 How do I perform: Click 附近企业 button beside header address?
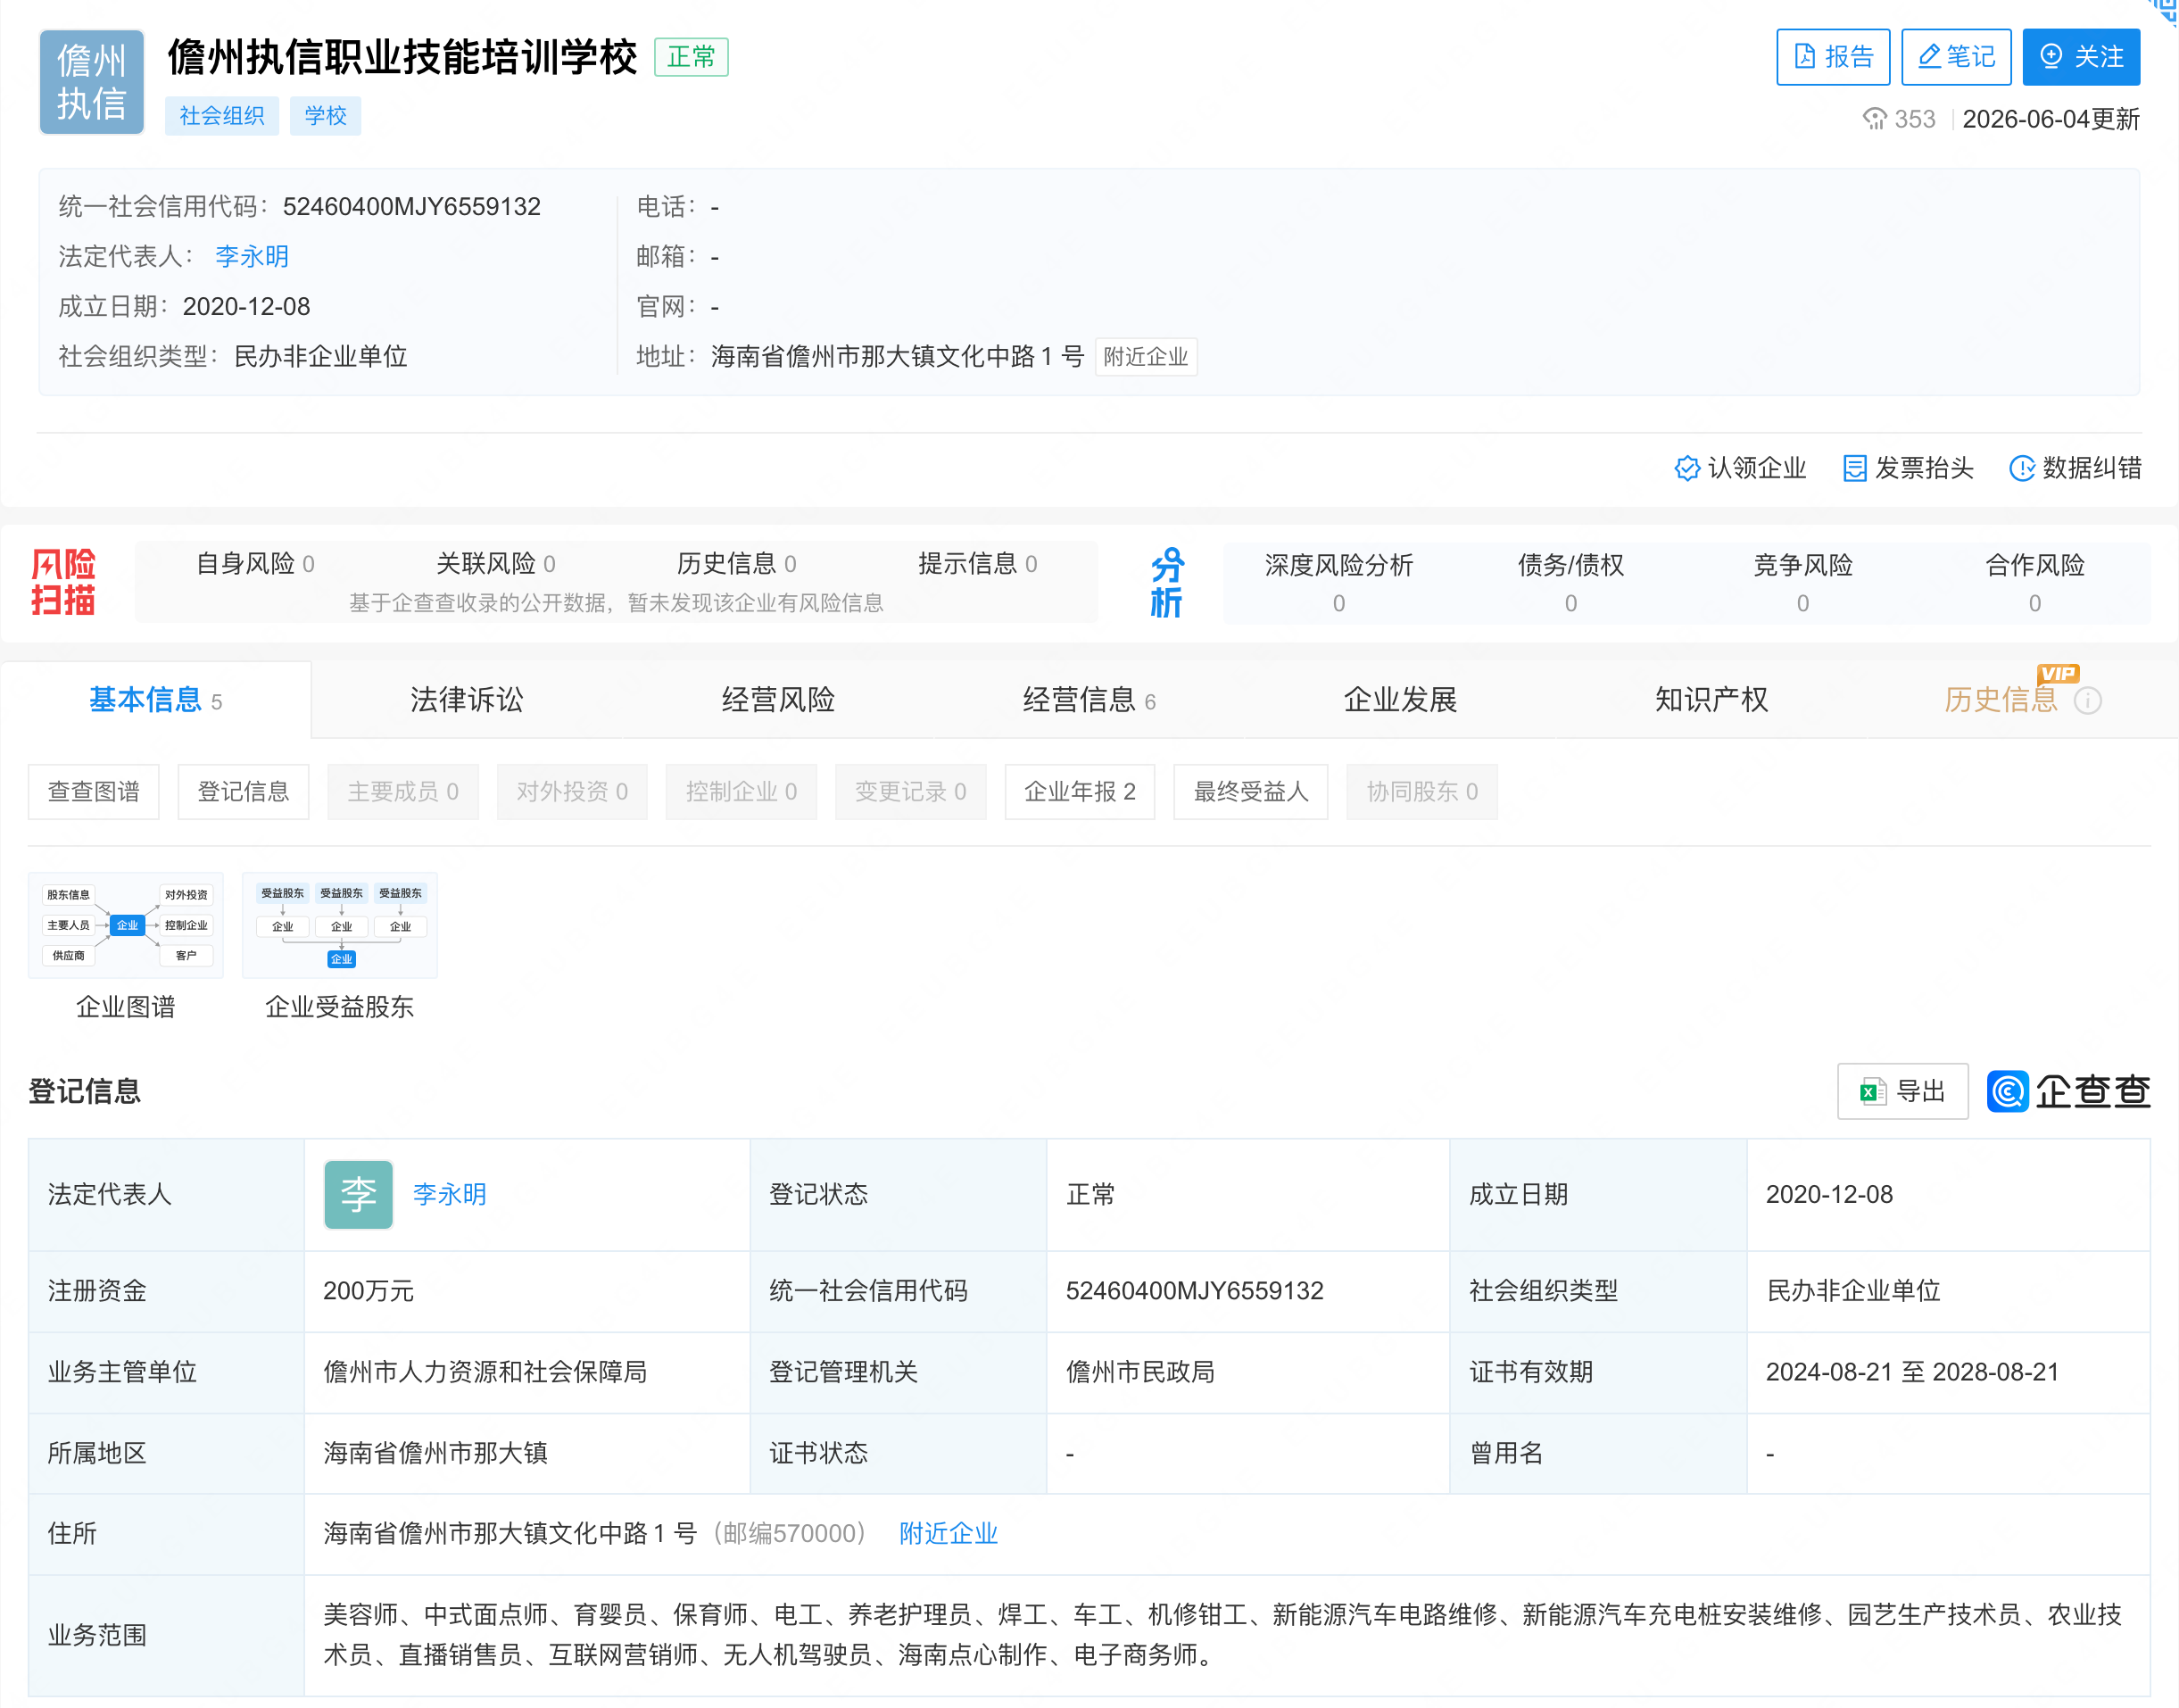1146,357
